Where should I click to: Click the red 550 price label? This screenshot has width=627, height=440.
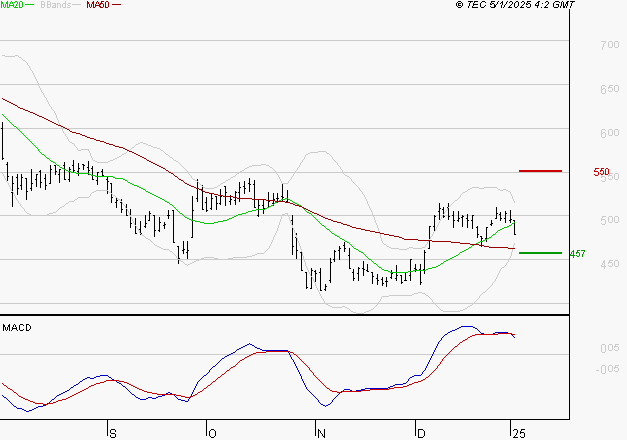[601, 173]
